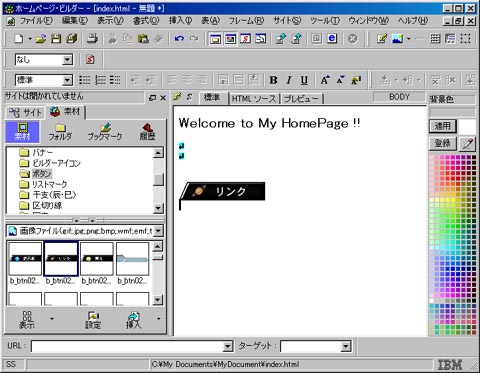Click the 登録 register button
This screenshot has width=480, height=373.
pyautogui.click(x=442, y=143)
